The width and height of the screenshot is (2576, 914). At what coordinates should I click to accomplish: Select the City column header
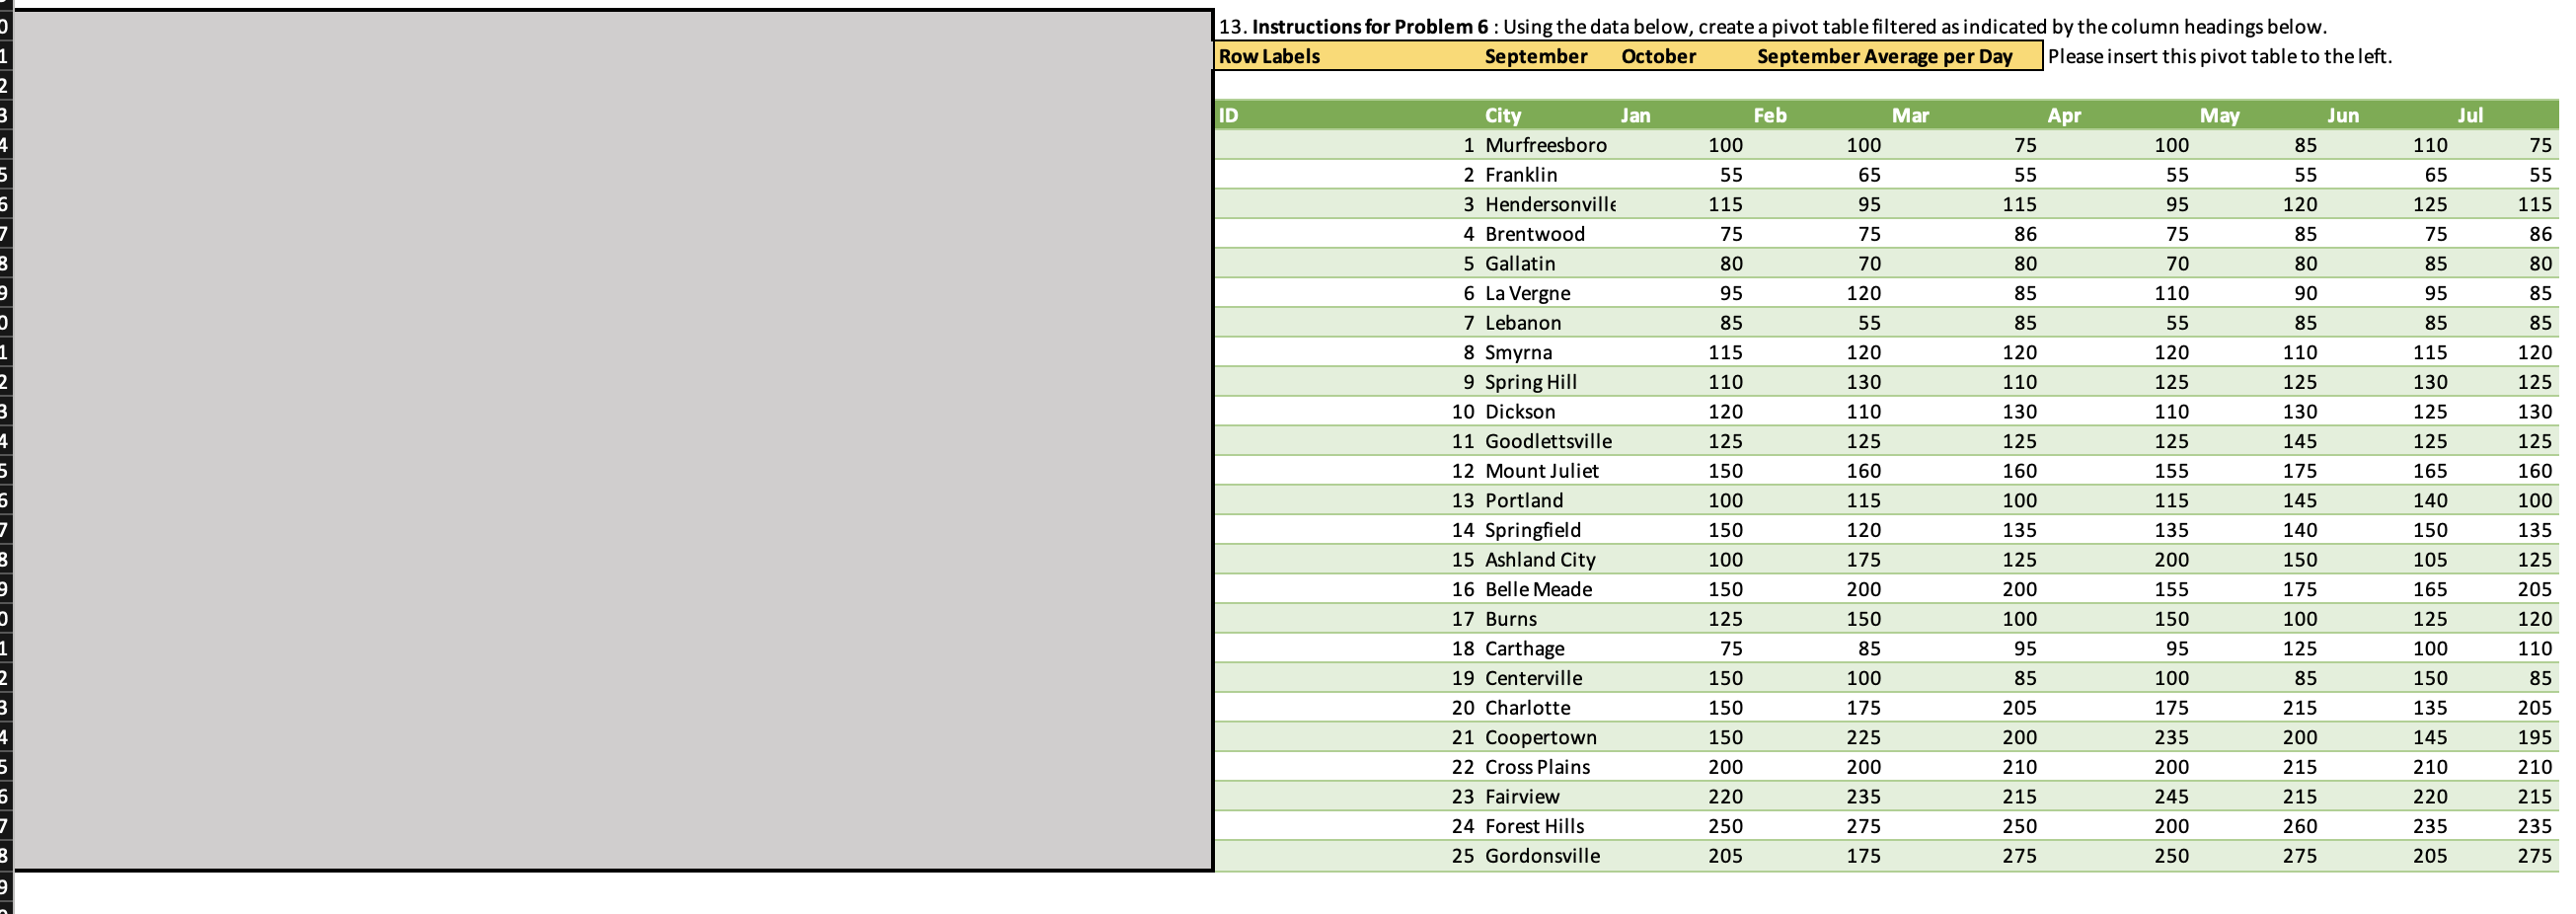[1504, 116]
